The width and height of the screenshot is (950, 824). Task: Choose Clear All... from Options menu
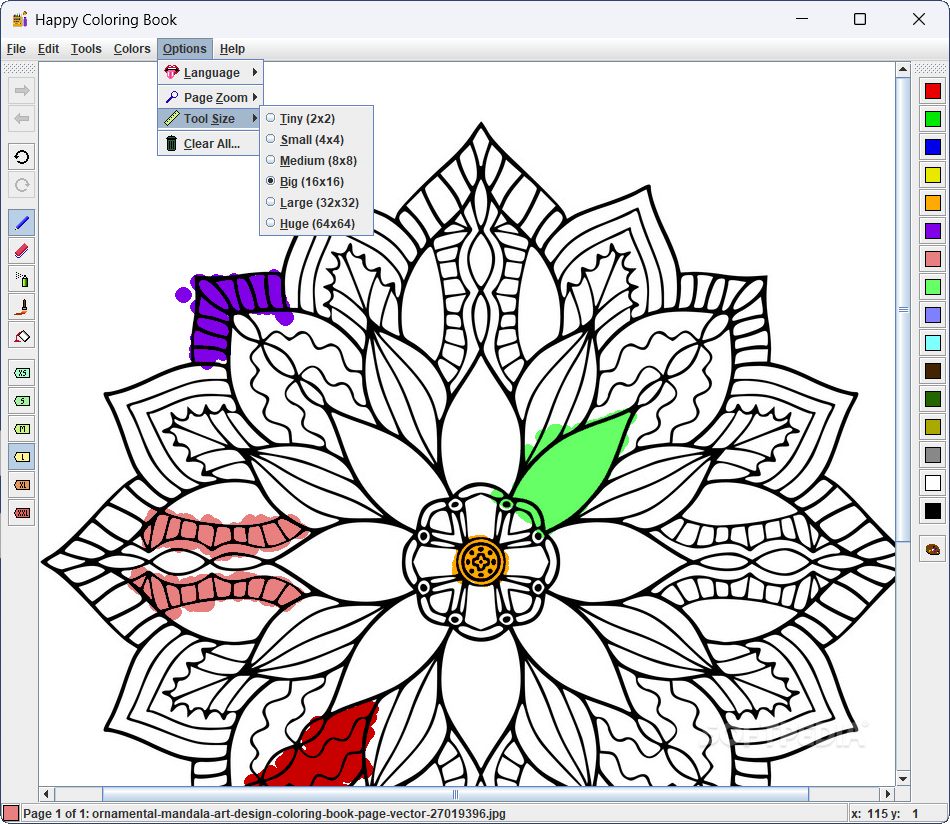coord(210,144)
